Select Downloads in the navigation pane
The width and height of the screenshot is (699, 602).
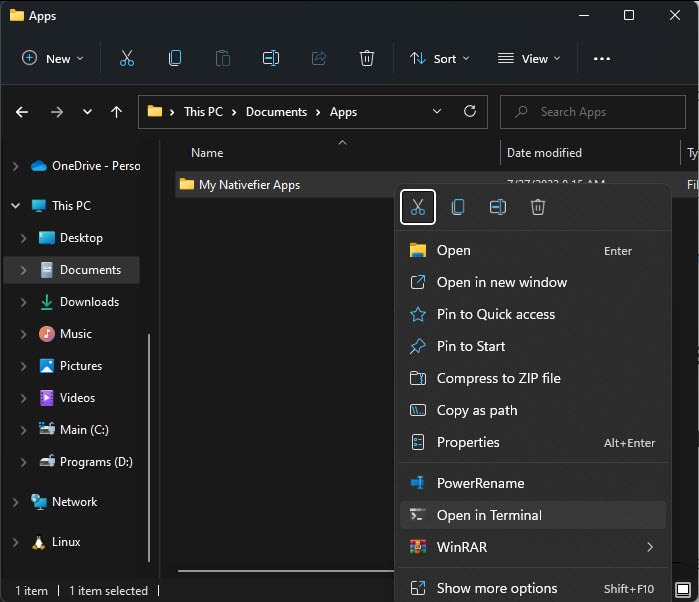[x=89, y=302]
